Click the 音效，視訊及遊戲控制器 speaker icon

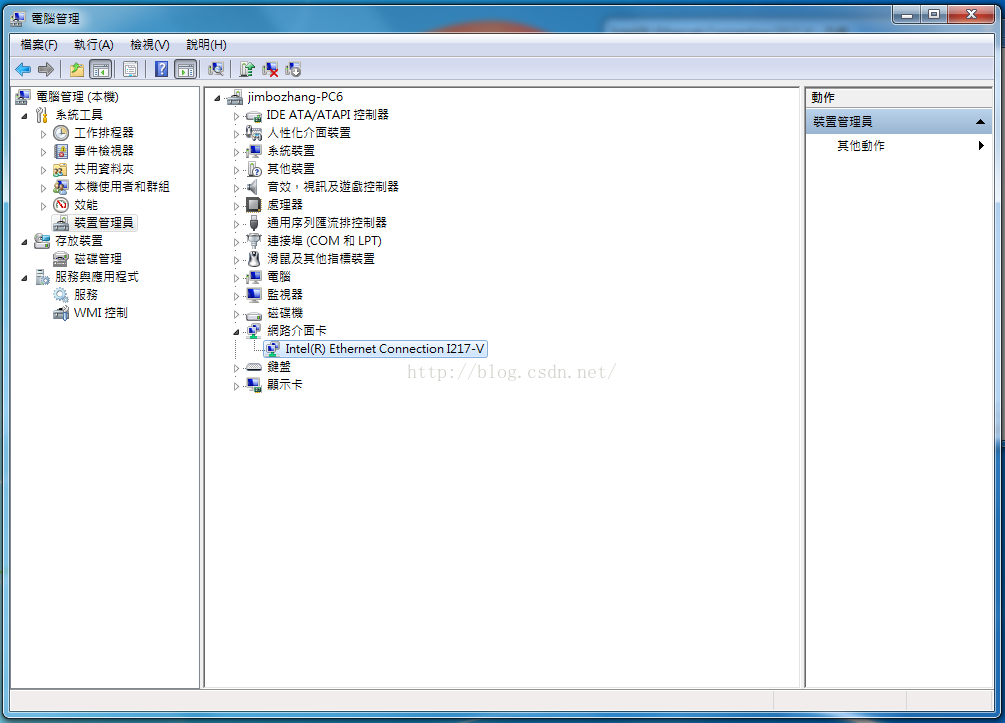click(254, 187)
